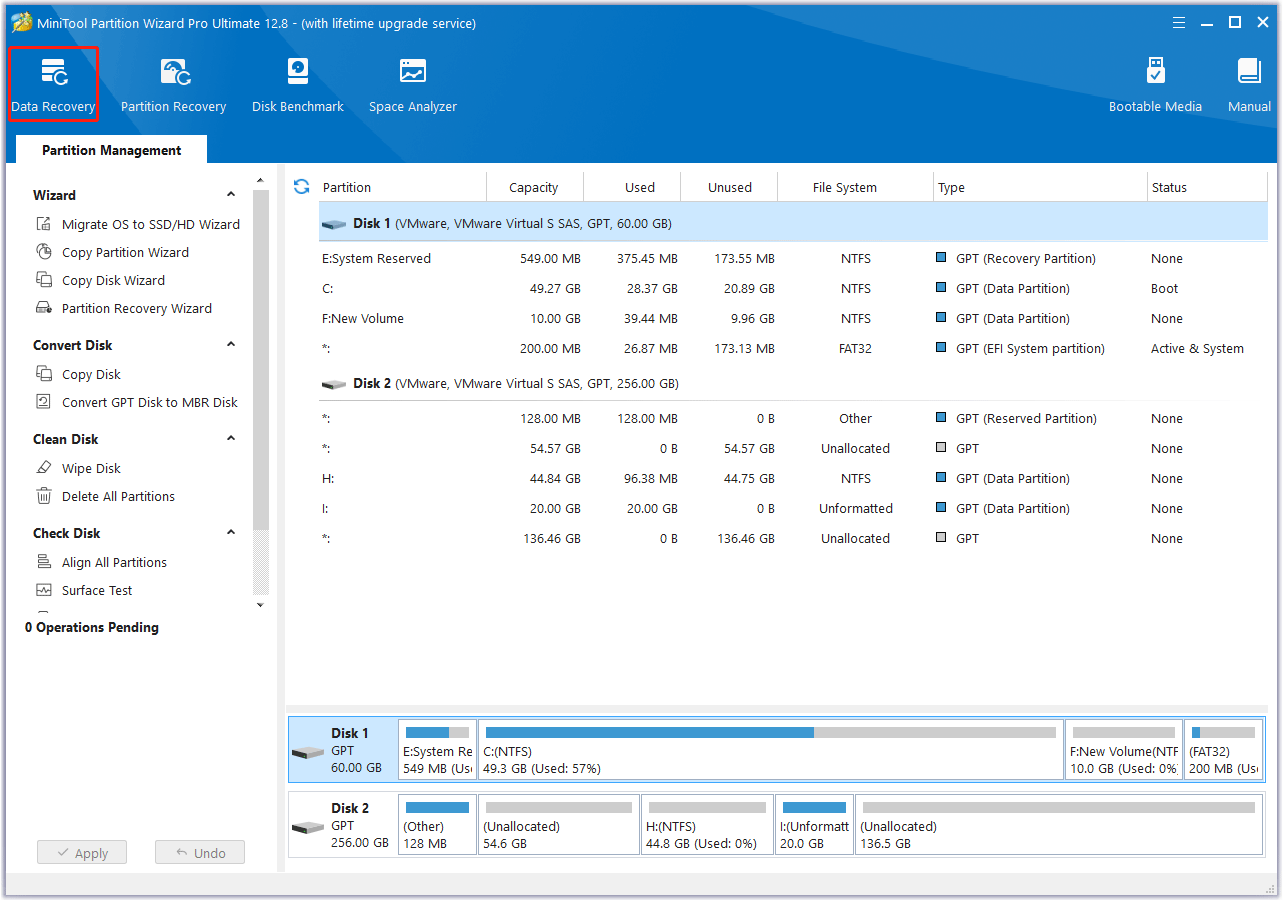Open the Disk Benchmark tool

pyautogui.click(x=297, y=83)
